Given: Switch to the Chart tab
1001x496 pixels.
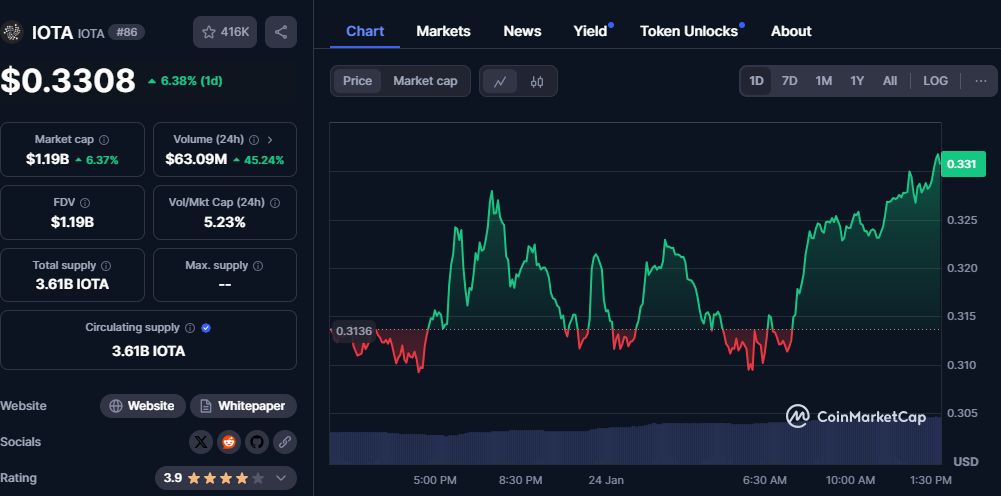Looking at the screenshot, I should click(x=365, y=31).
